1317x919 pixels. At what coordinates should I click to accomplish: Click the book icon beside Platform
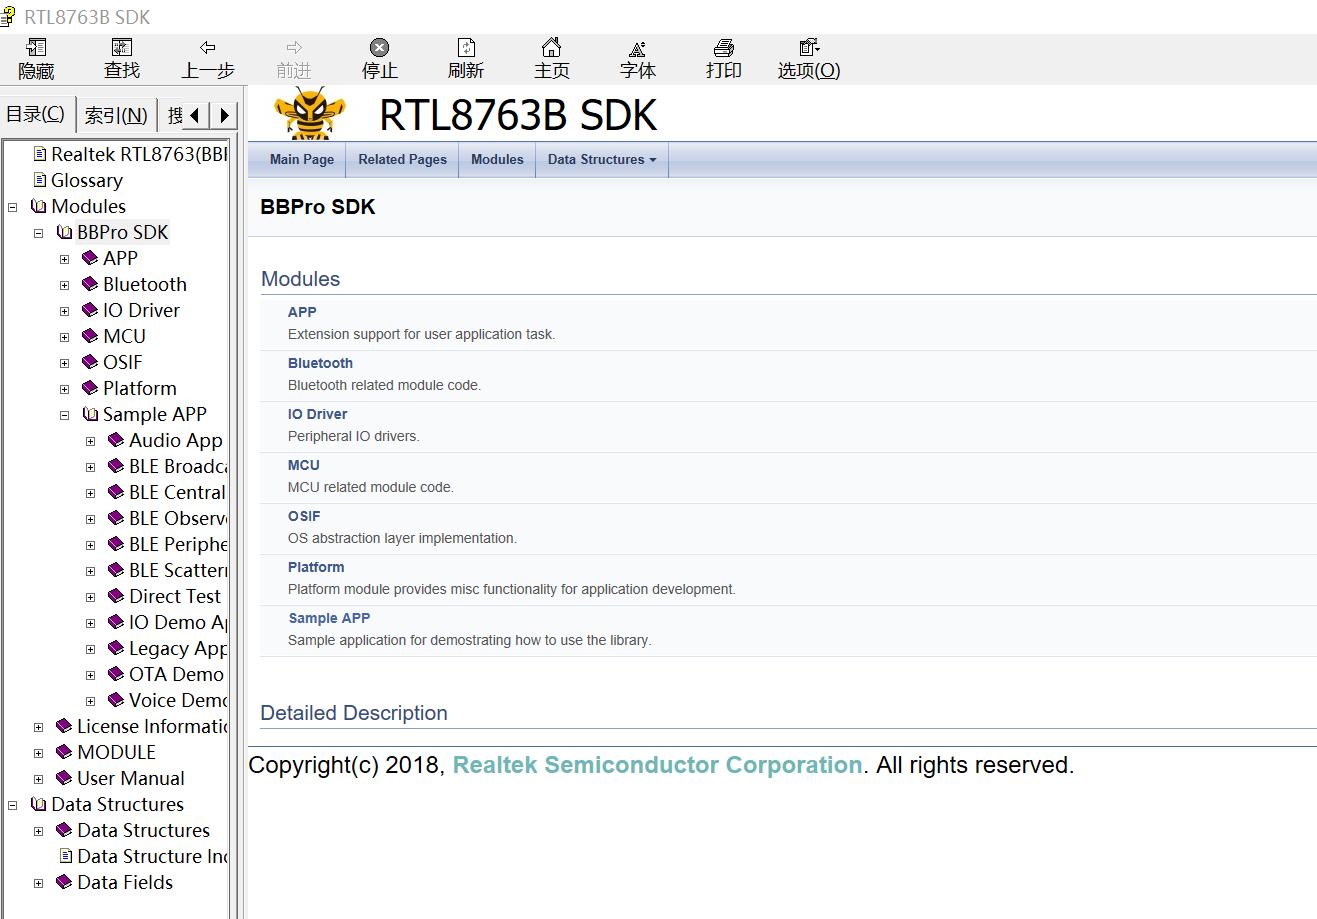pos(90,388)
